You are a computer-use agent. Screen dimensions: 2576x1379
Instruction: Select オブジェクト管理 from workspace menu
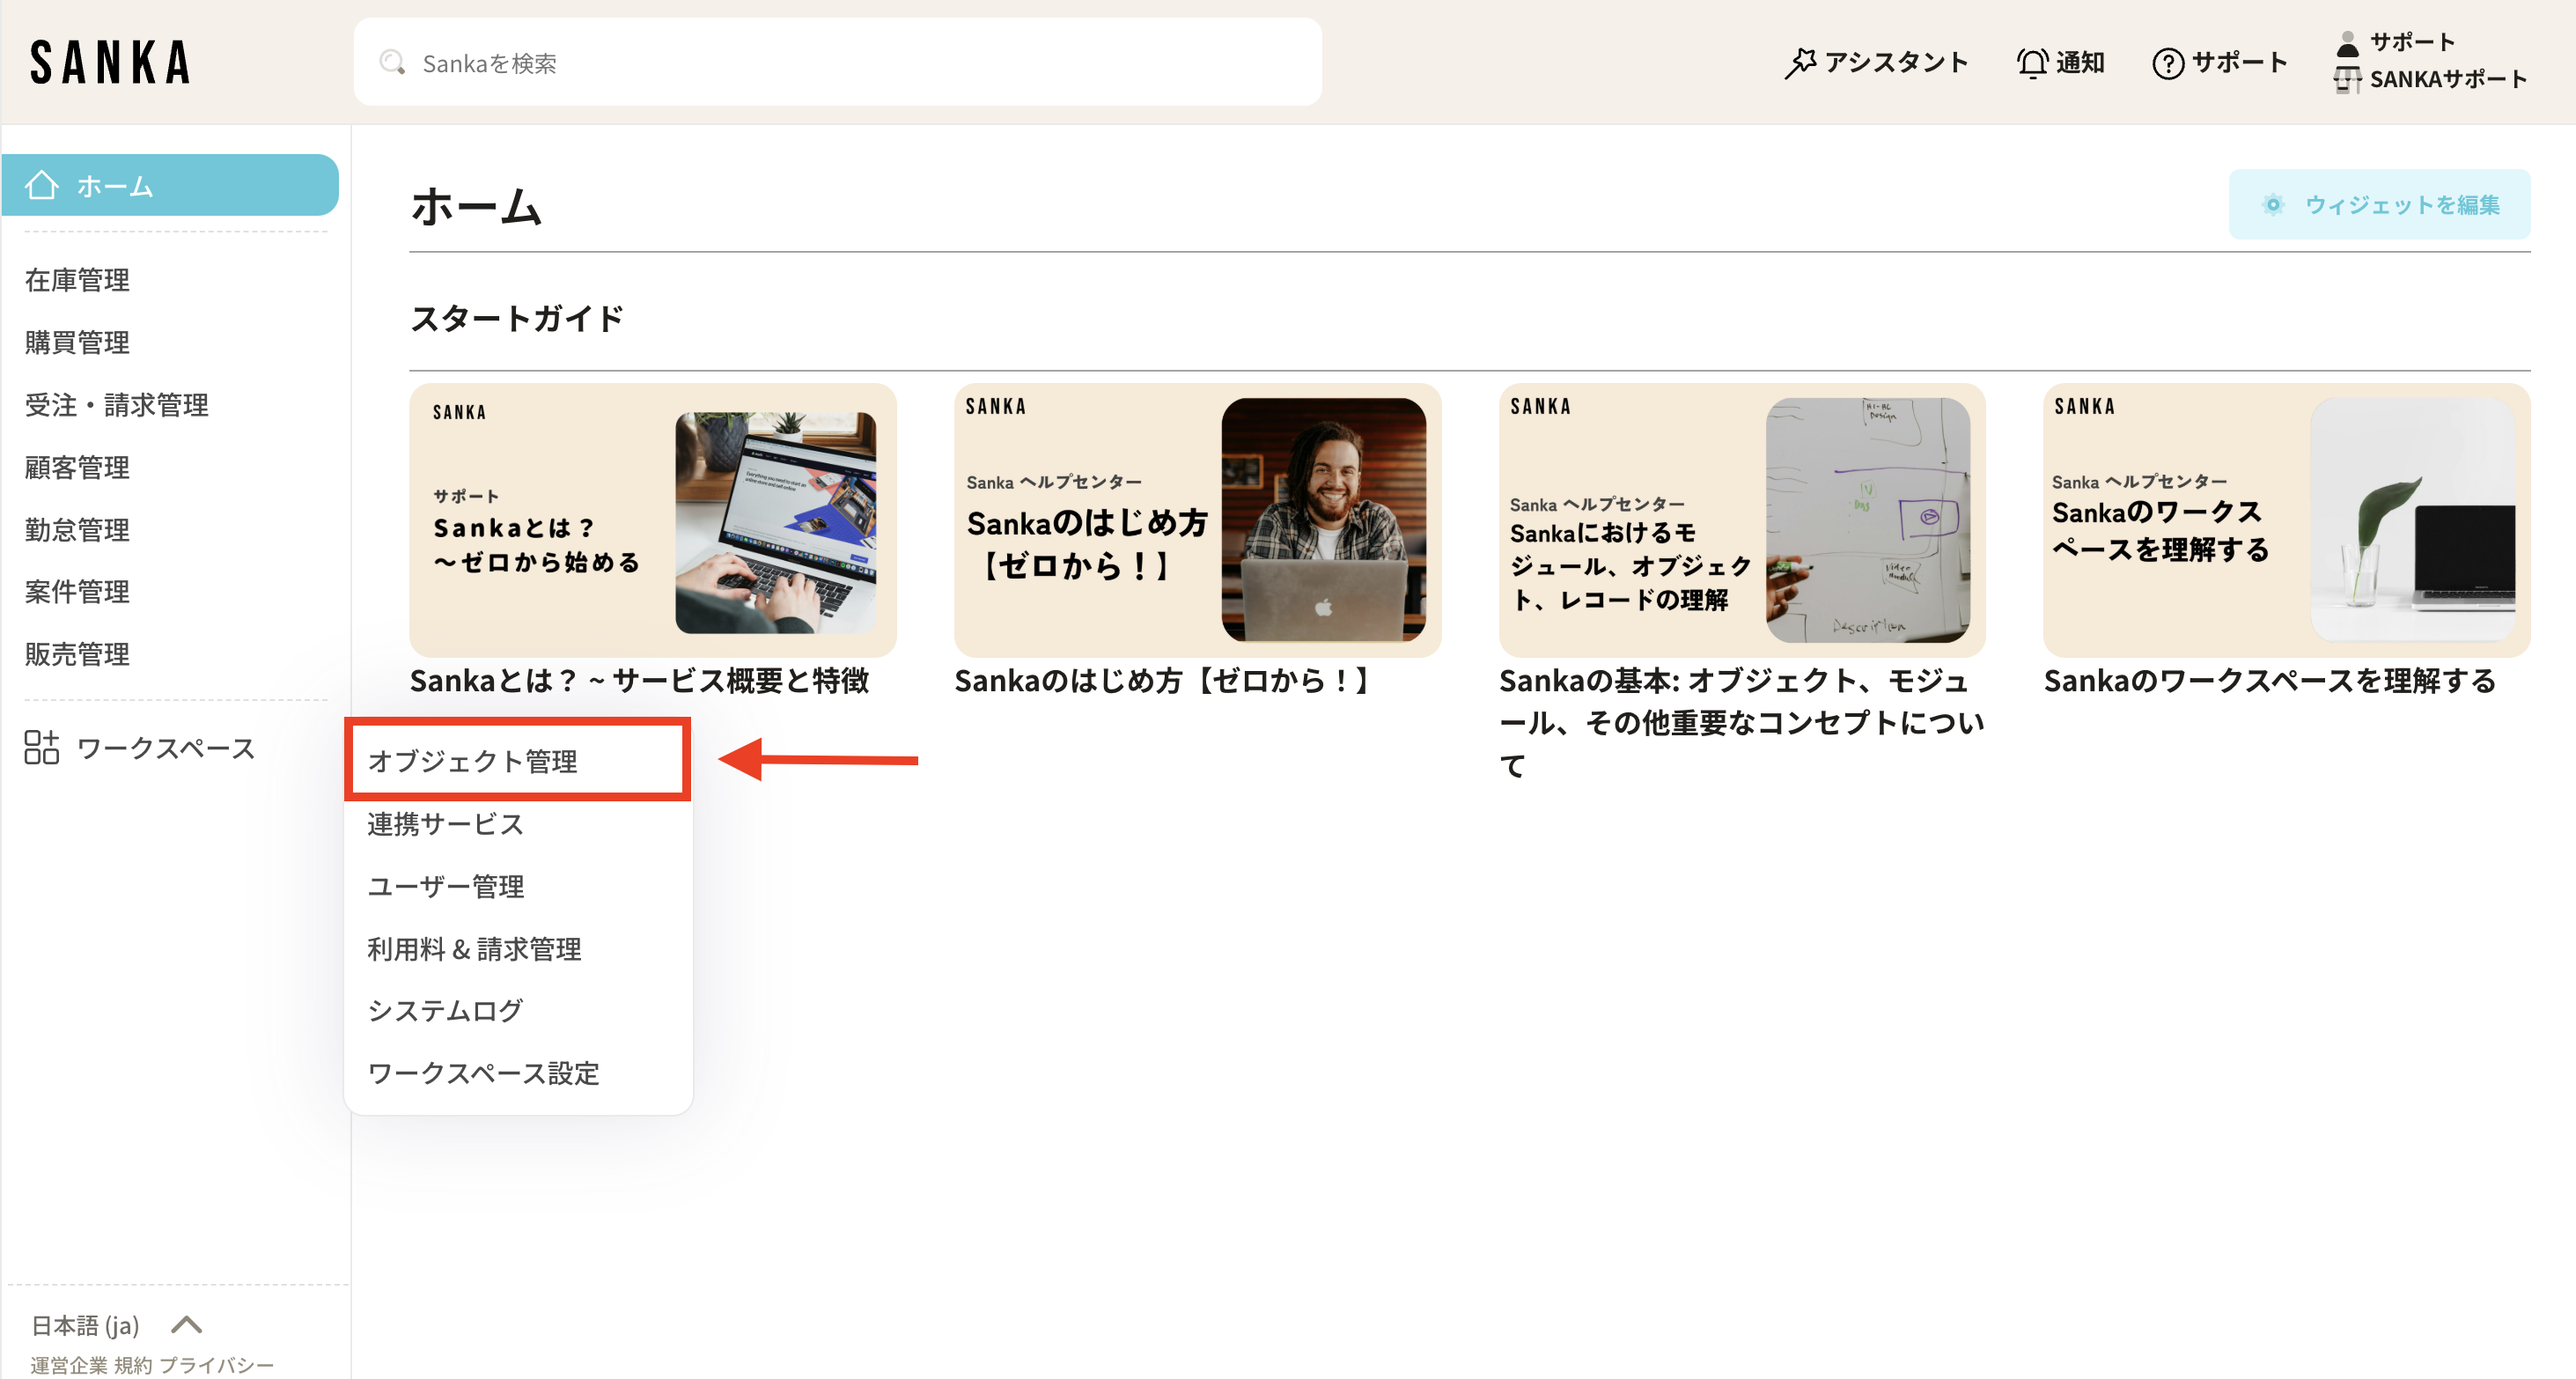click(472, 761)
